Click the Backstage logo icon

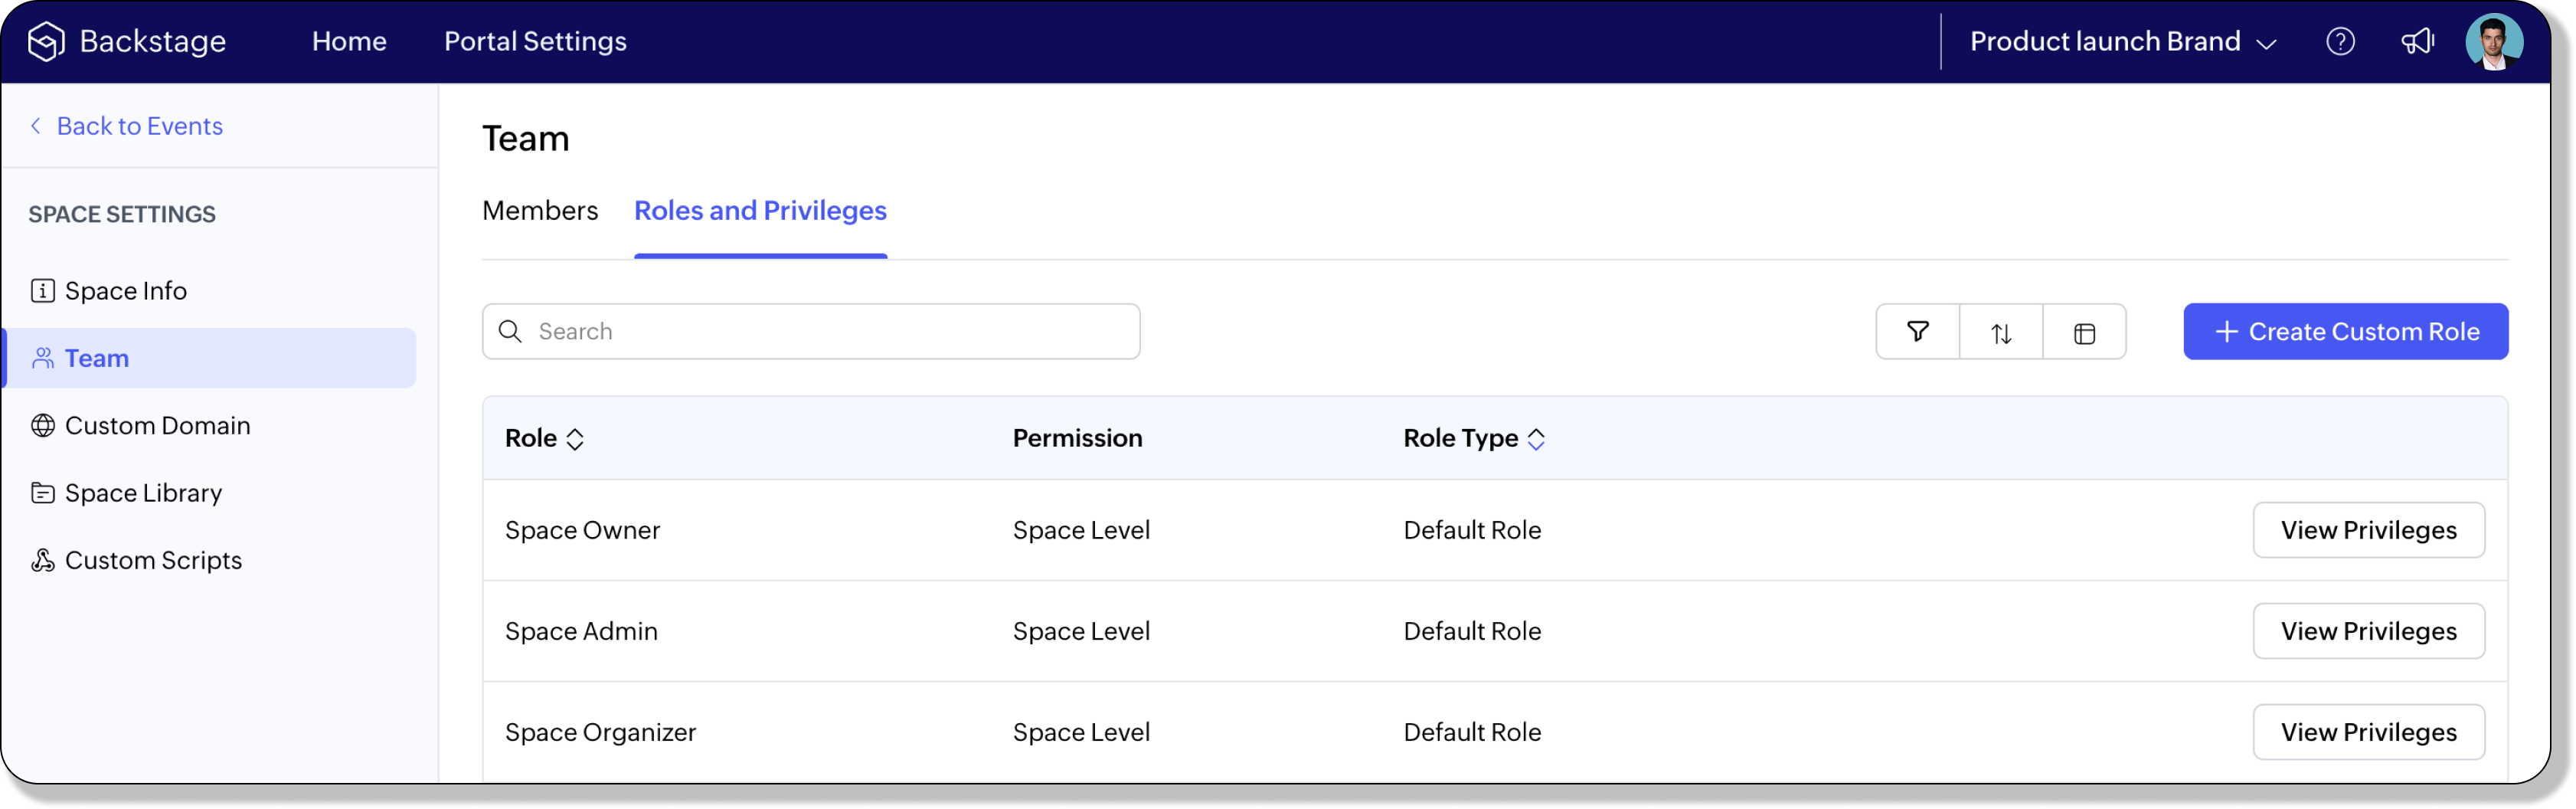pos(46,41)
